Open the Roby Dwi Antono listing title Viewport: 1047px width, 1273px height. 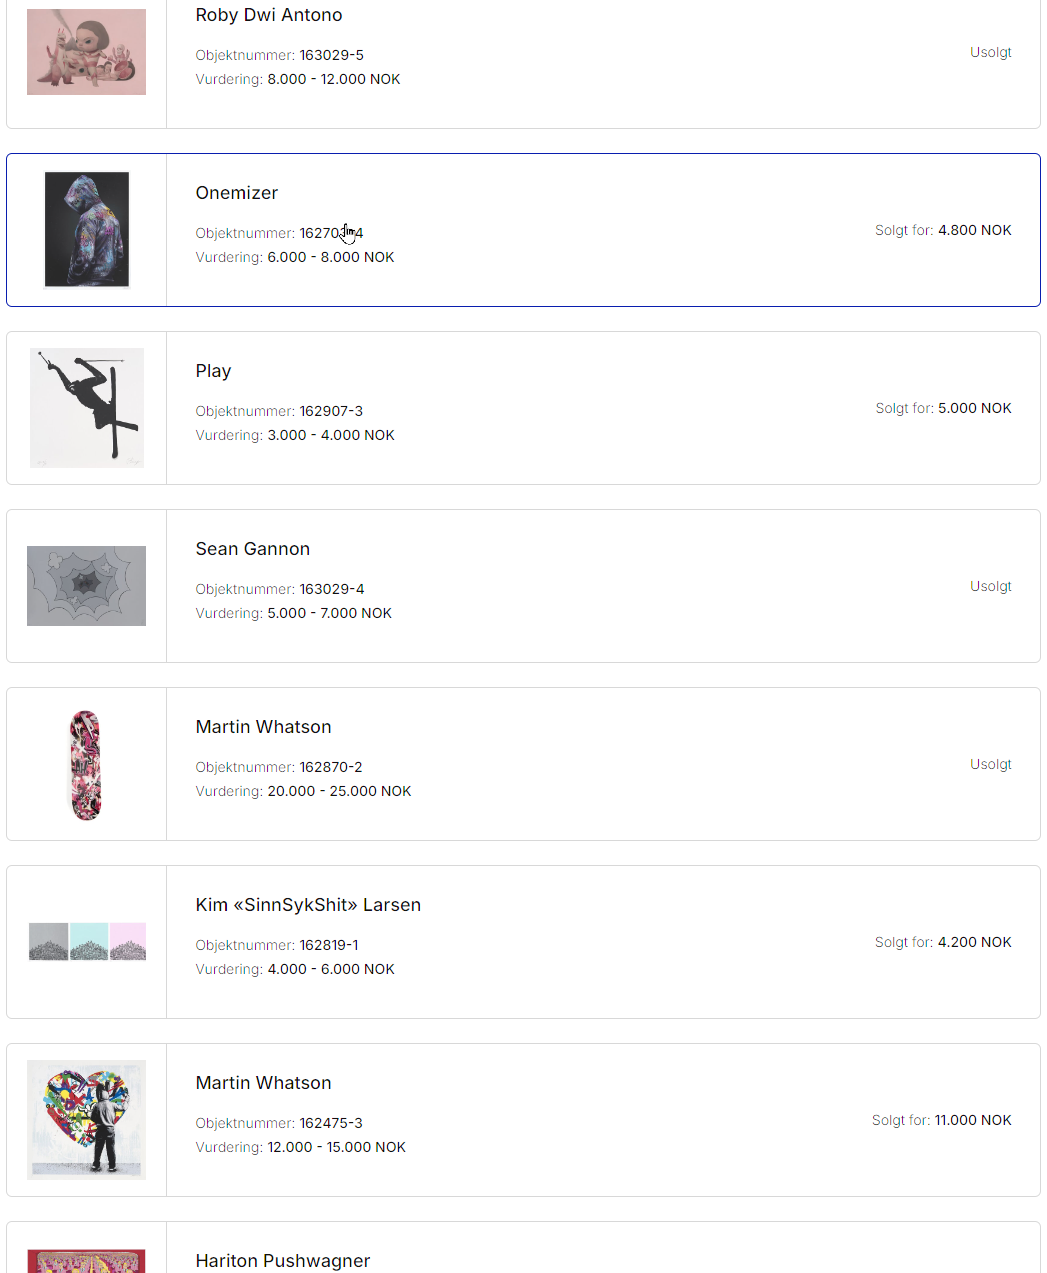click(269, 15)
